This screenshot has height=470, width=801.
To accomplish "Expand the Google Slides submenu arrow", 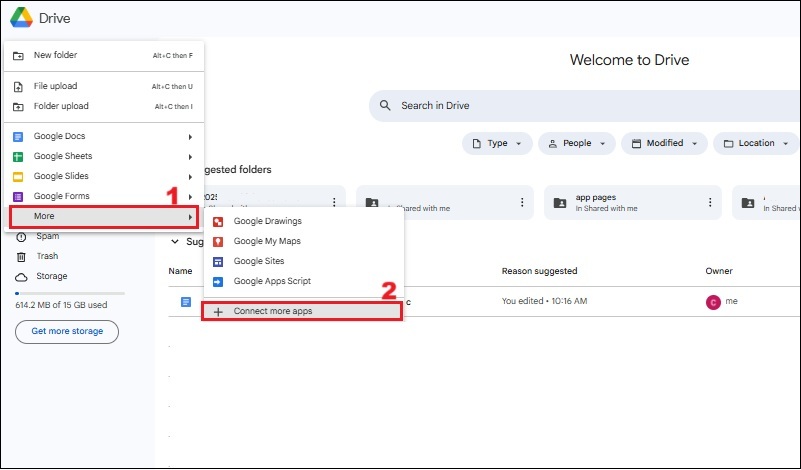I will coord(190,177).
